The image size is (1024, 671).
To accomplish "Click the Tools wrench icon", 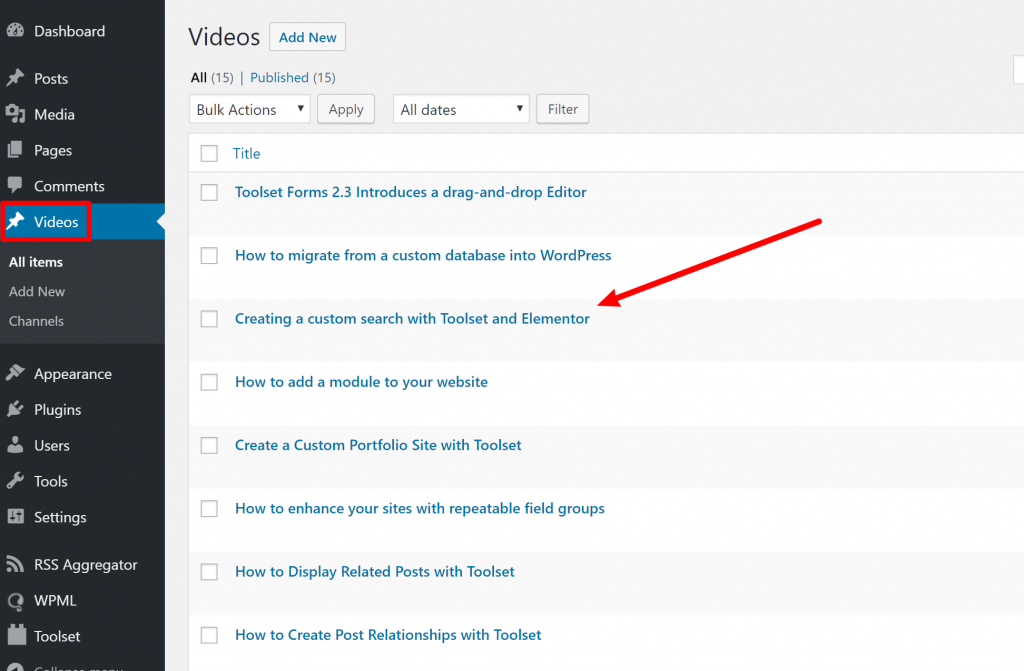I will (x=15, y=481).
